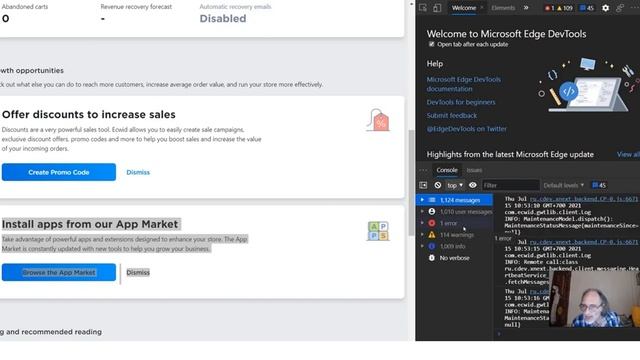Open DevTools settings gear
This screenshot has height=360, width=640.
tap(605, 8)
